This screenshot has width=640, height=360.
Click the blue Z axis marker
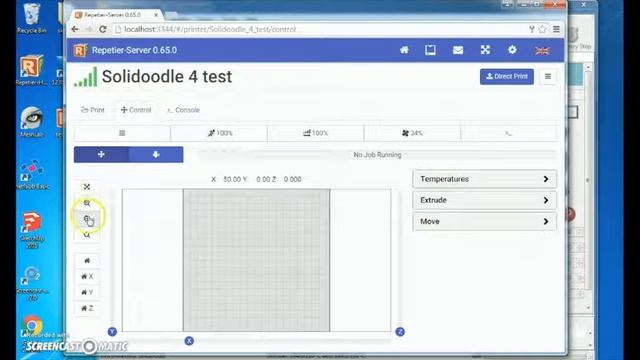[x=400, y=331]
